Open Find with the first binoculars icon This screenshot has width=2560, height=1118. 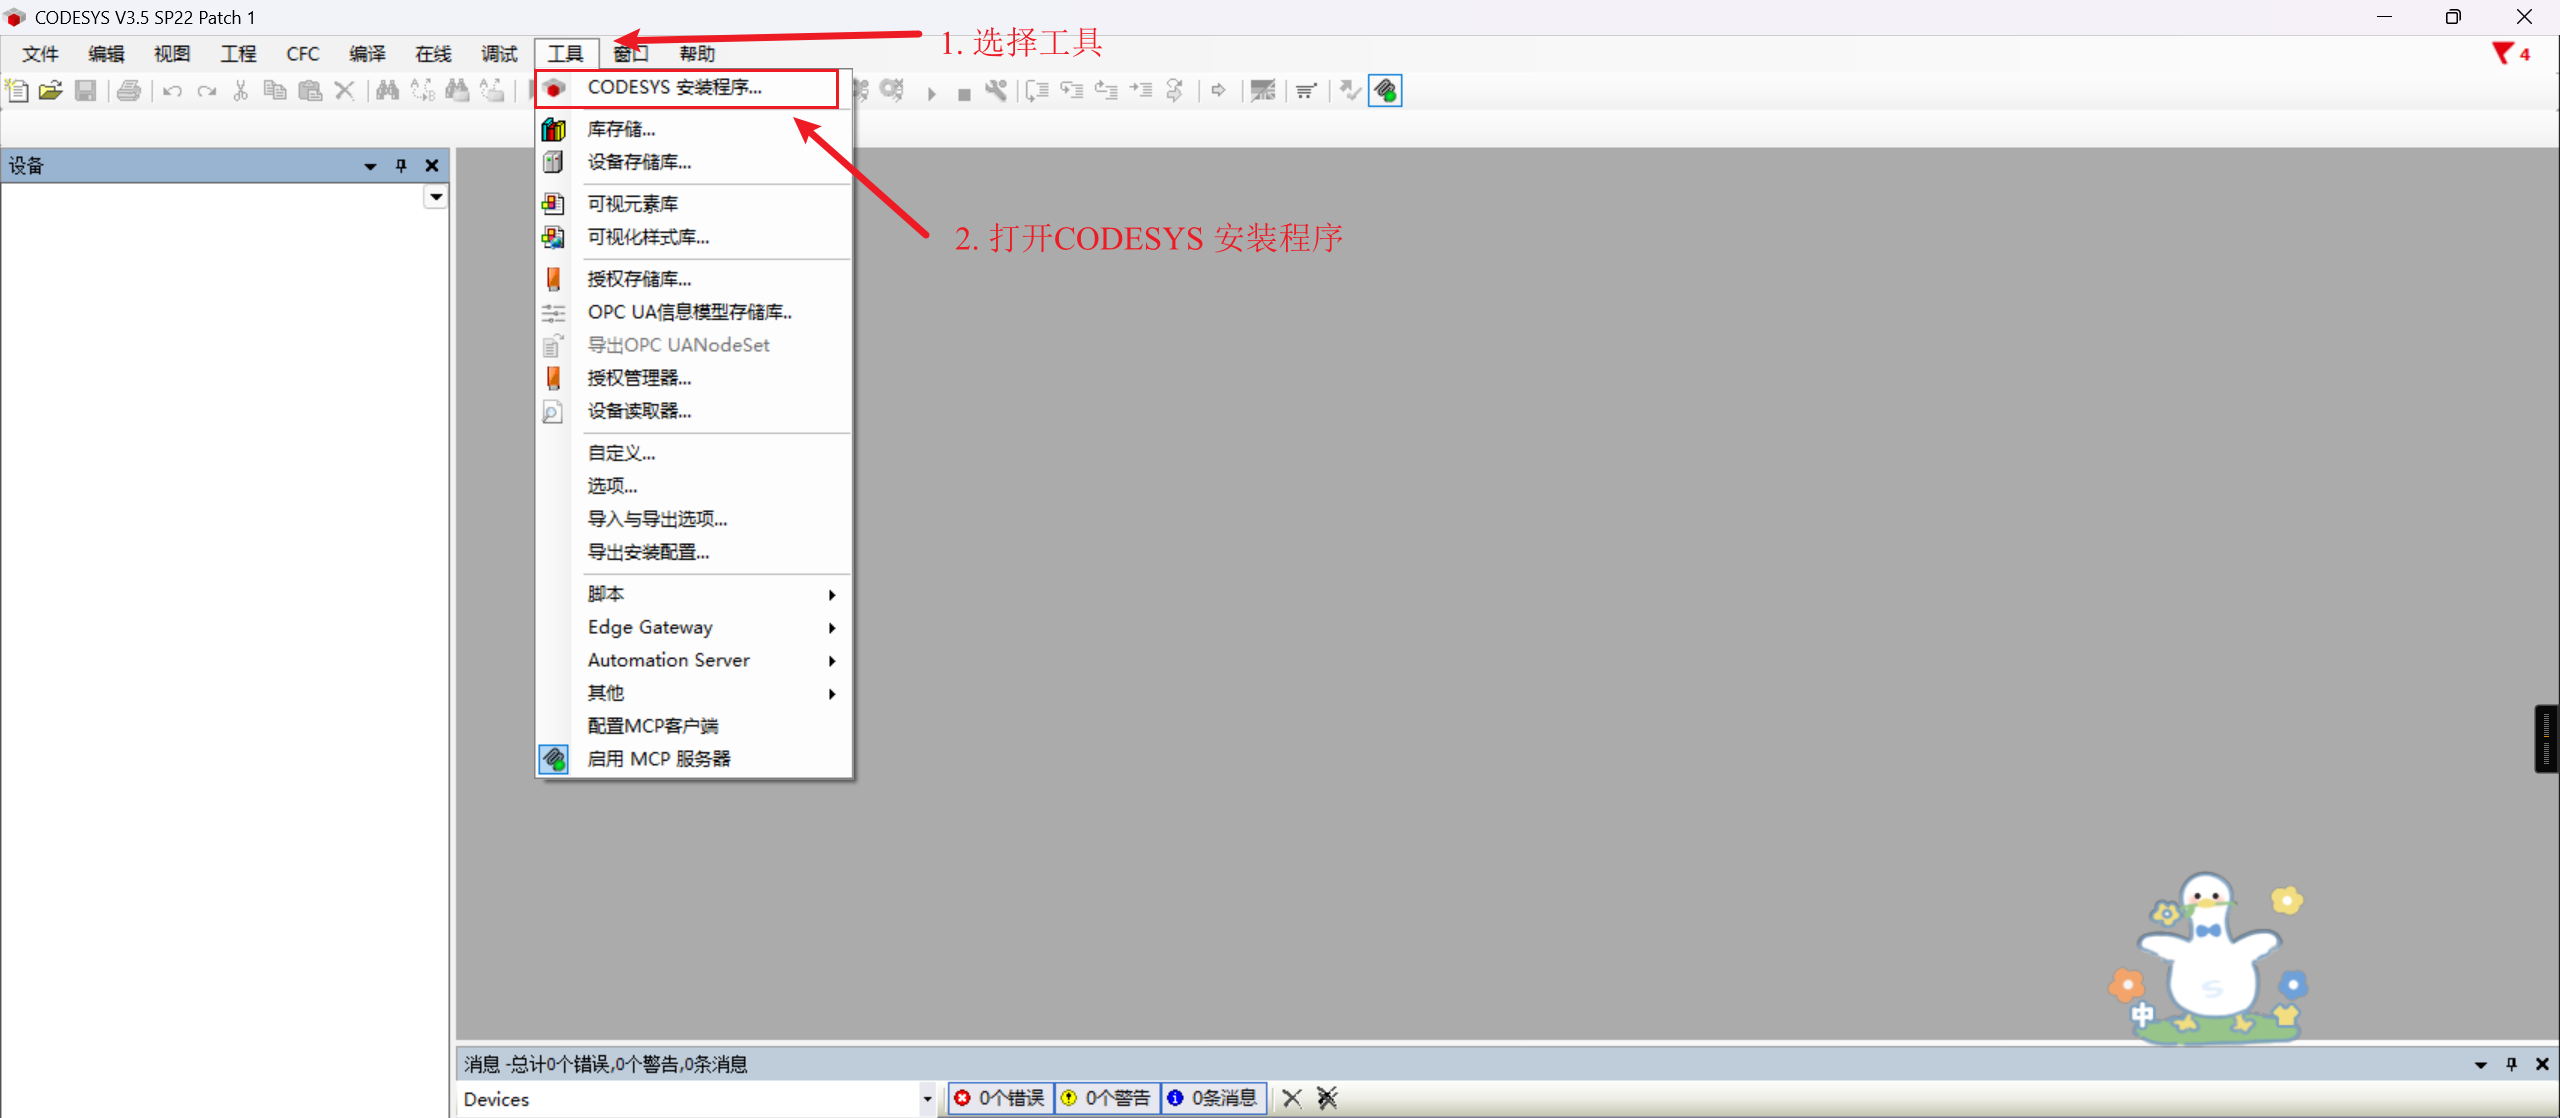pos(388,91)
